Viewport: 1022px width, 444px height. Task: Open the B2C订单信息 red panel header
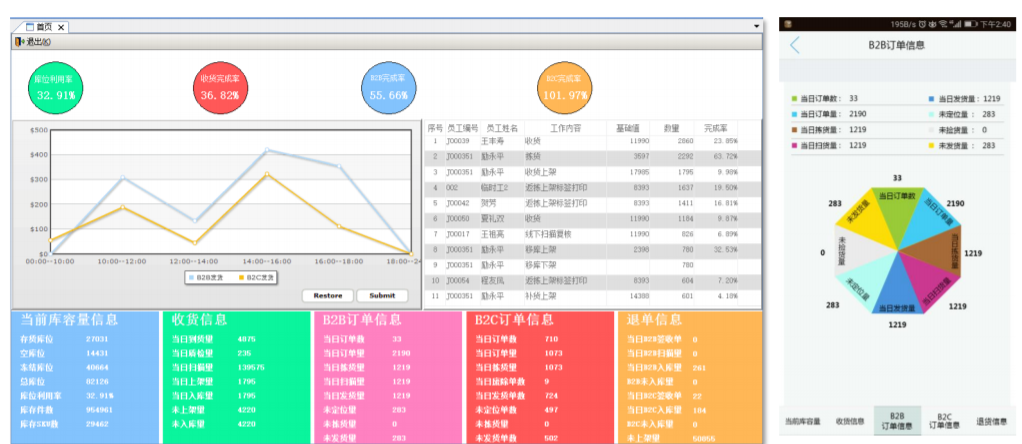pos(514,319)
